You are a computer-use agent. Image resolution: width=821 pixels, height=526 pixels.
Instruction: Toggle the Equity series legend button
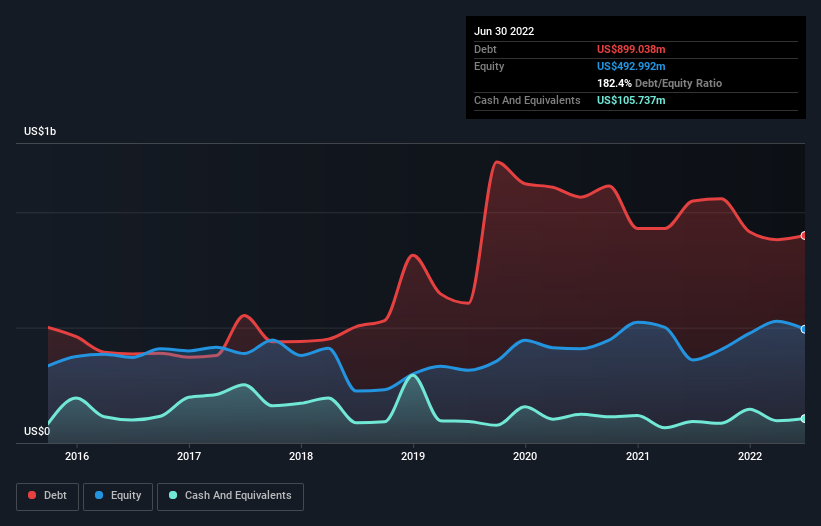coord(118,496)
